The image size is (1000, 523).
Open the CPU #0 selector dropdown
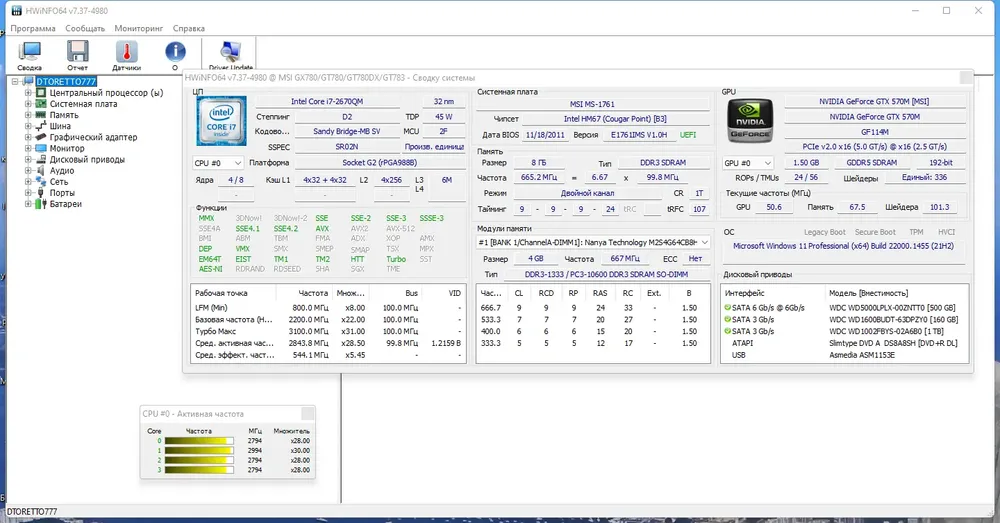pyautogui.click(x=217, y=163)
